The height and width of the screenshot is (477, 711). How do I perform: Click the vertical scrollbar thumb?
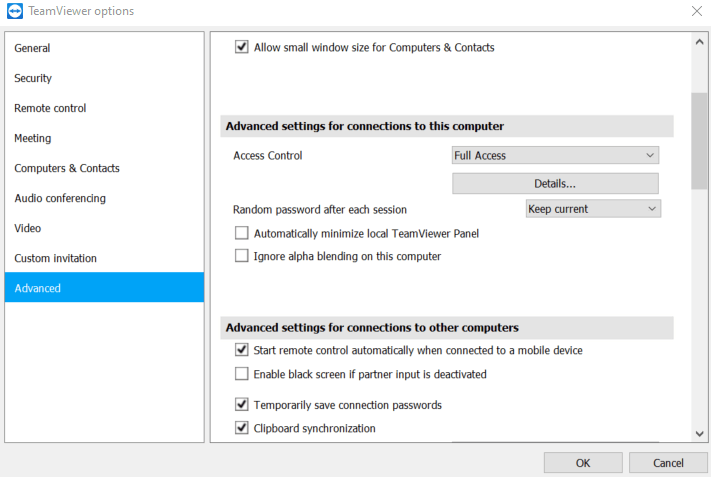tap(699, 141)
